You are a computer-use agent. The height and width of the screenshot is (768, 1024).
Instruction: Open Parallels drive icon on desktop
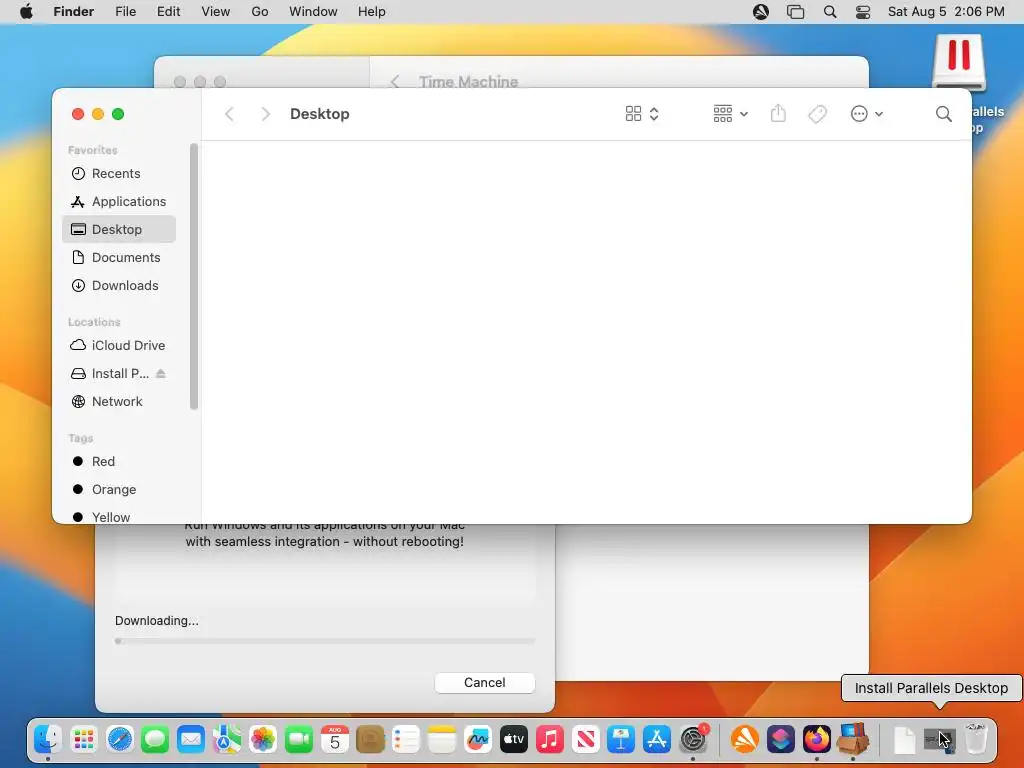click(959, 63)
